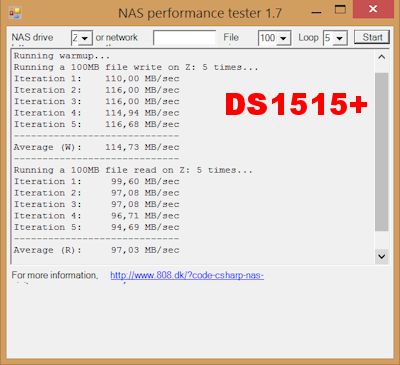Image resolution: width=400 pixels, height=365 pixels.
Task: Click the application icon in title bar
Action: point(15,13)
